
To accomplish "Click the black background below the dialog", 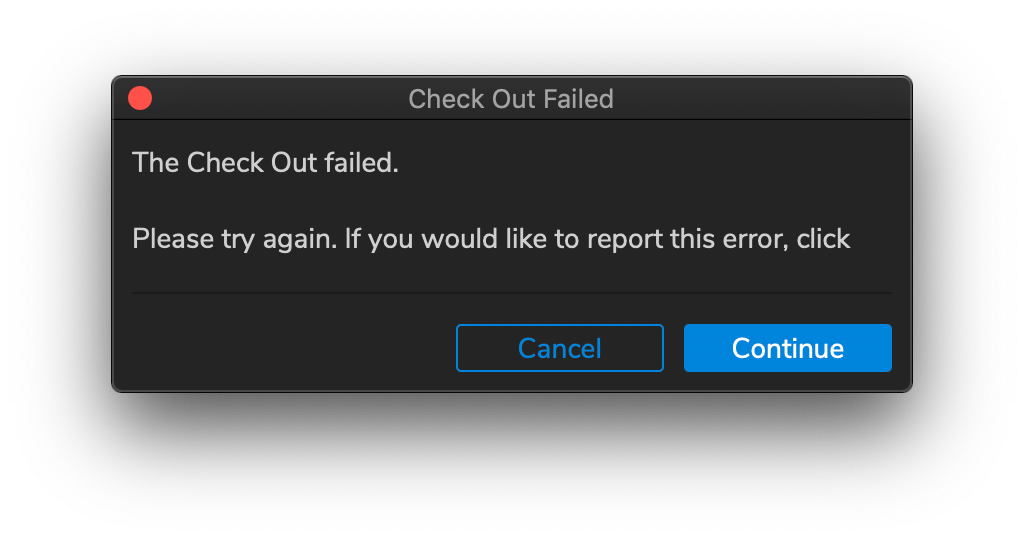I will (511, 465).
